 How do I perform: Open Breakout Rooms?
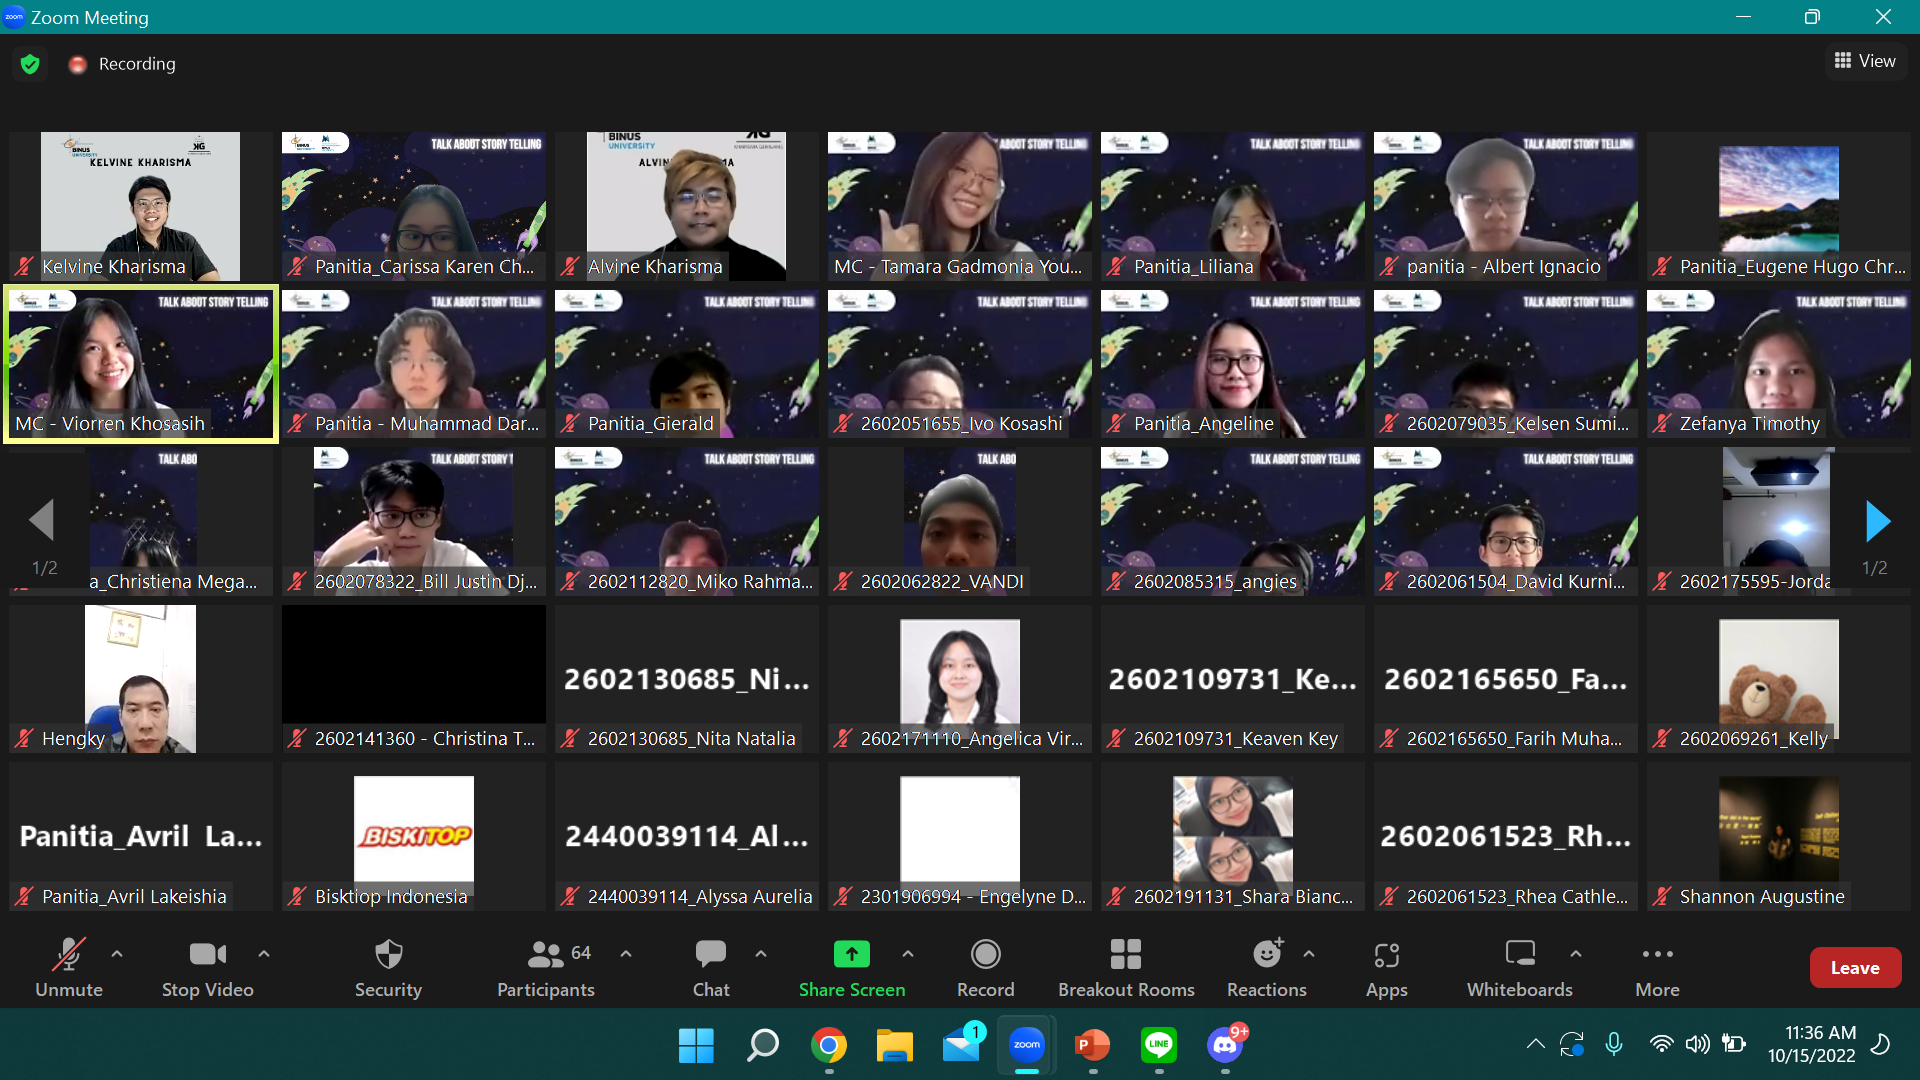1126,967
